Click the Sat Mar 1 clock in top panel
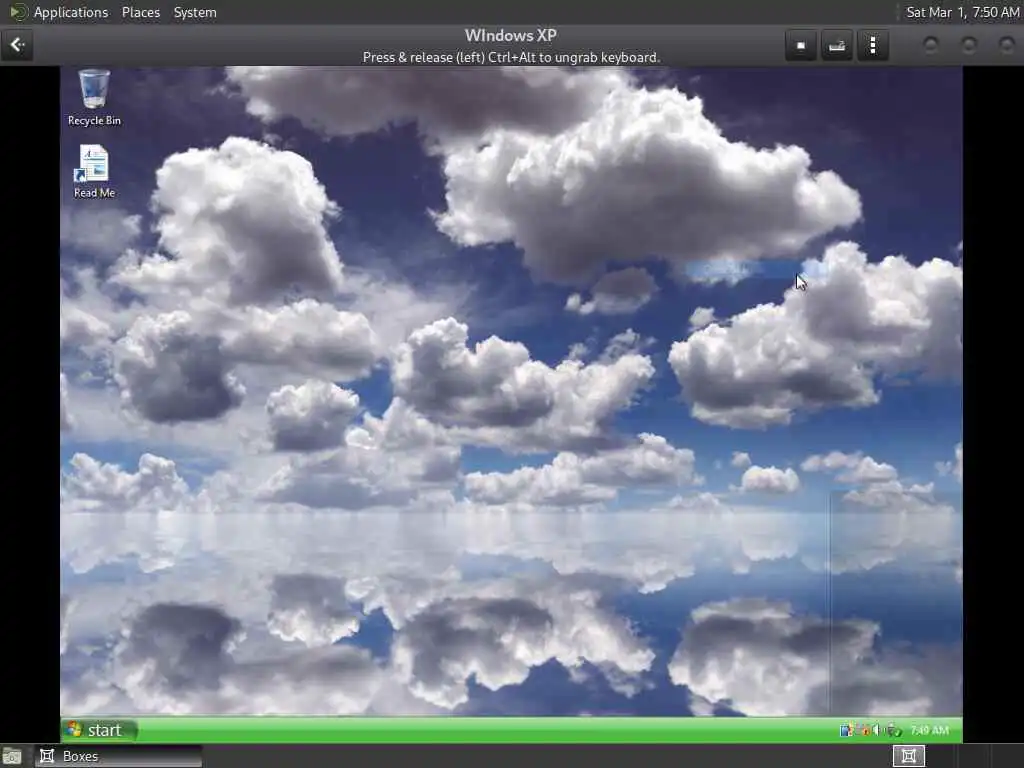 tap(962, 12)
